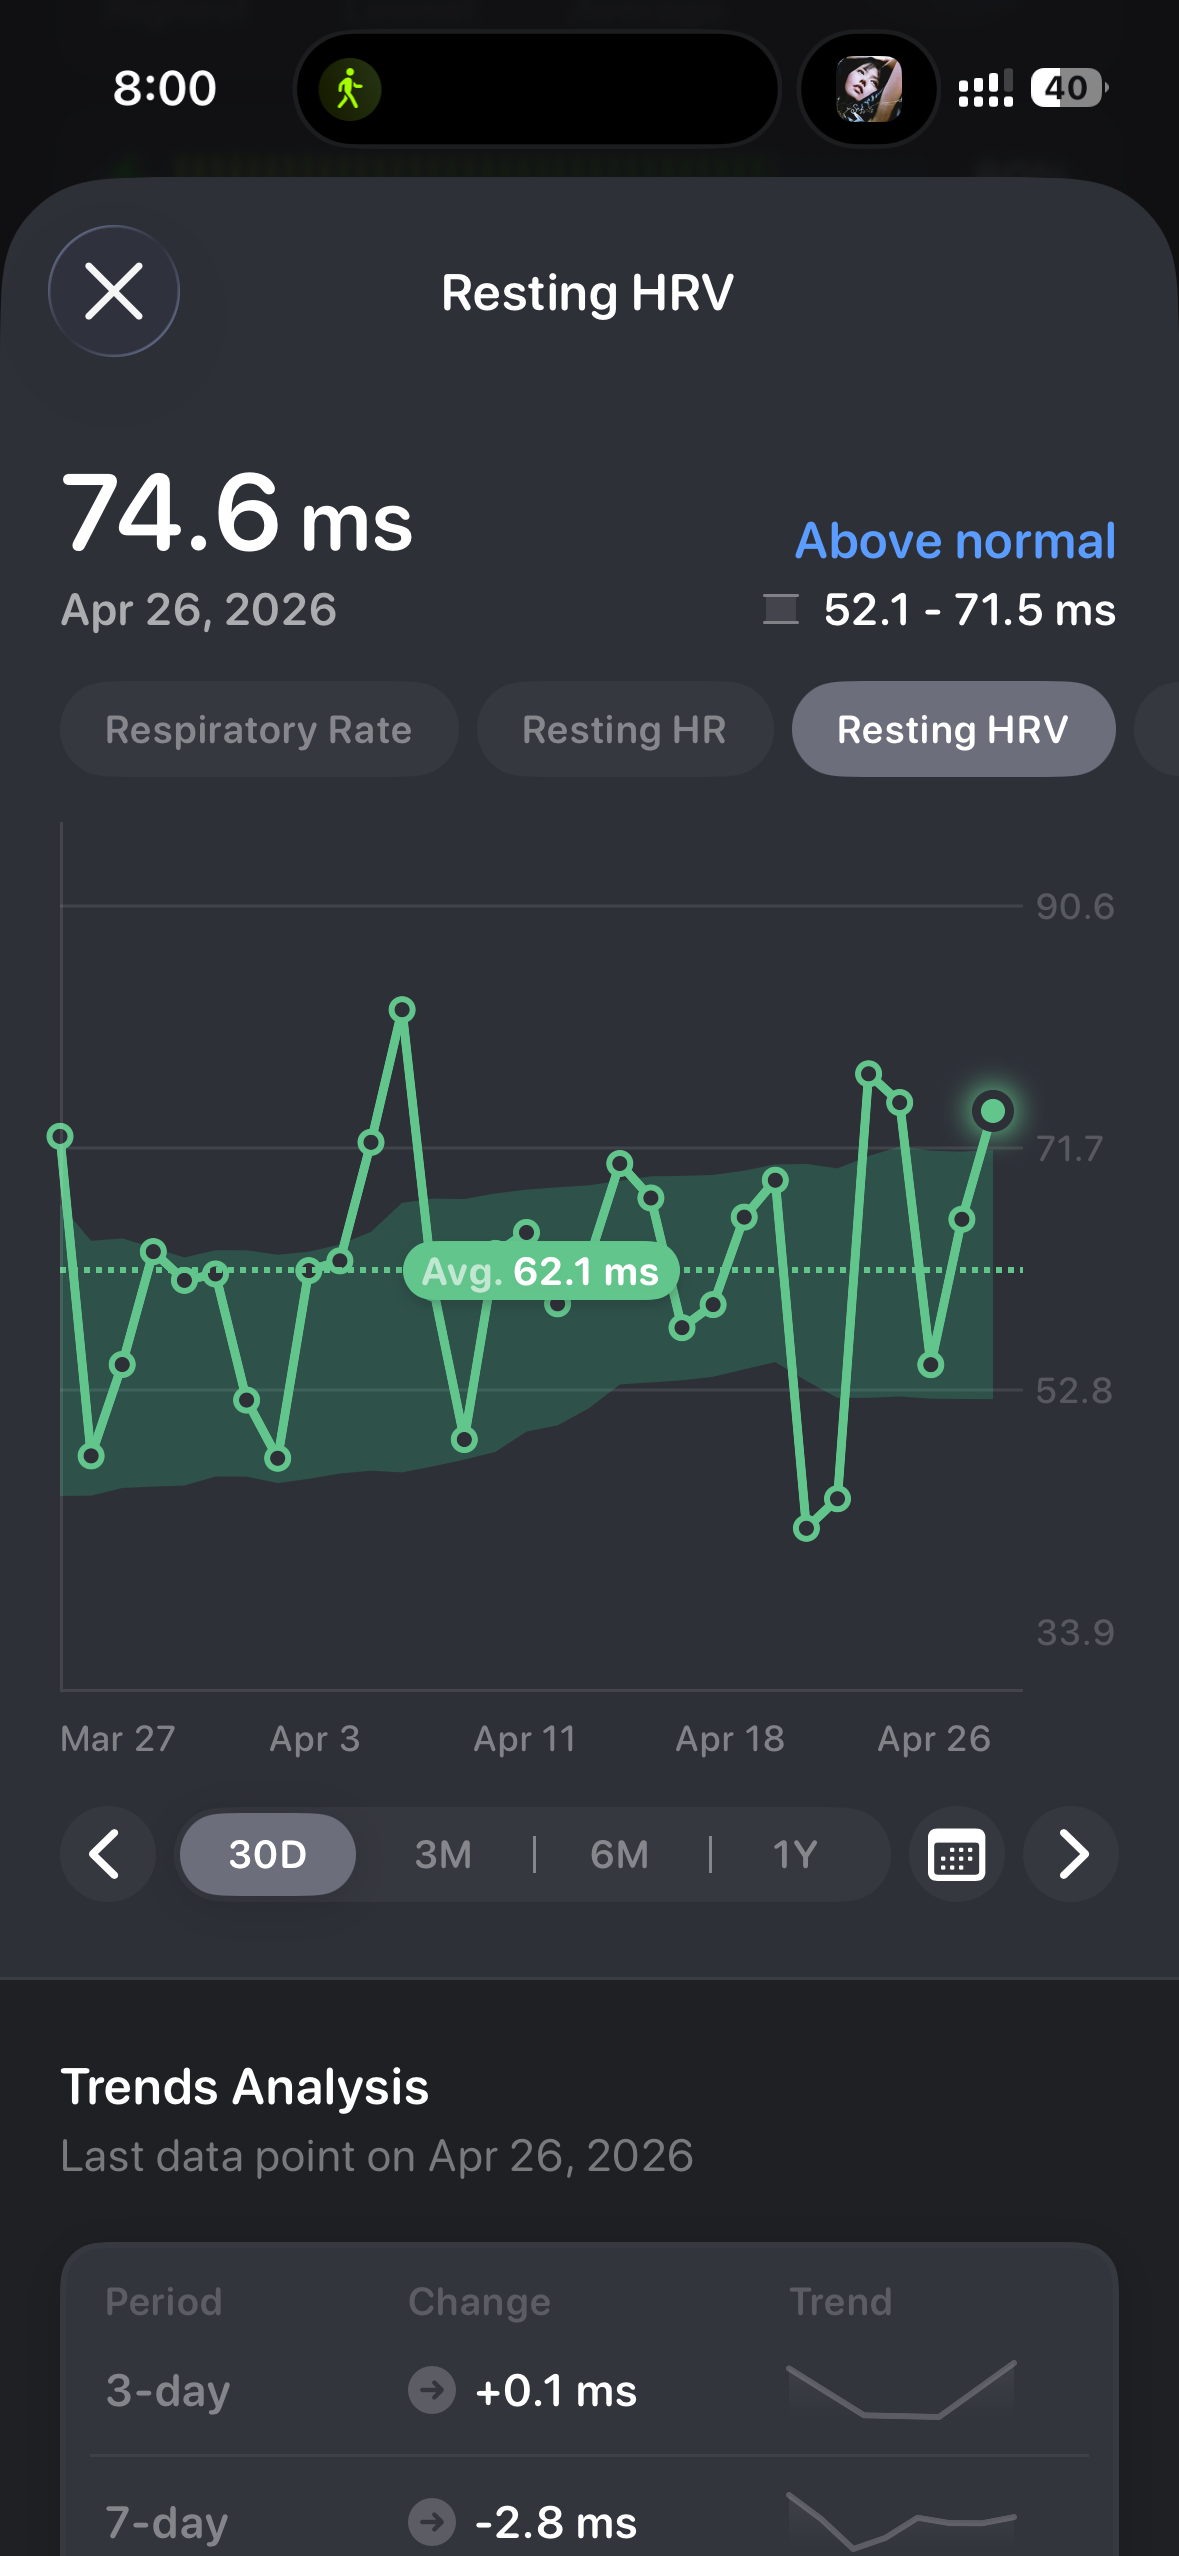The image size is (1179, 2556).
Task: Select the 3M time range
Action: 443,1855
